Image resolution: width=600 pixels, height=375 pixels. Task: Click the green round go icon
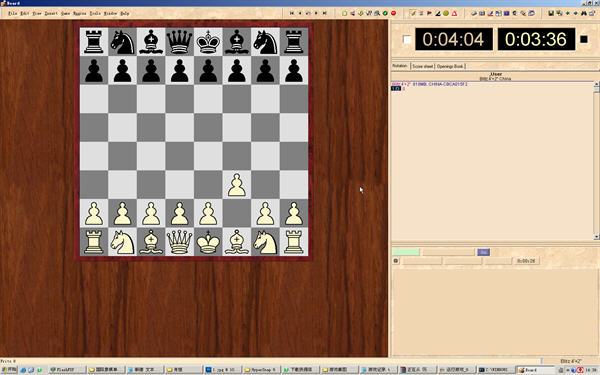point(385,13)
